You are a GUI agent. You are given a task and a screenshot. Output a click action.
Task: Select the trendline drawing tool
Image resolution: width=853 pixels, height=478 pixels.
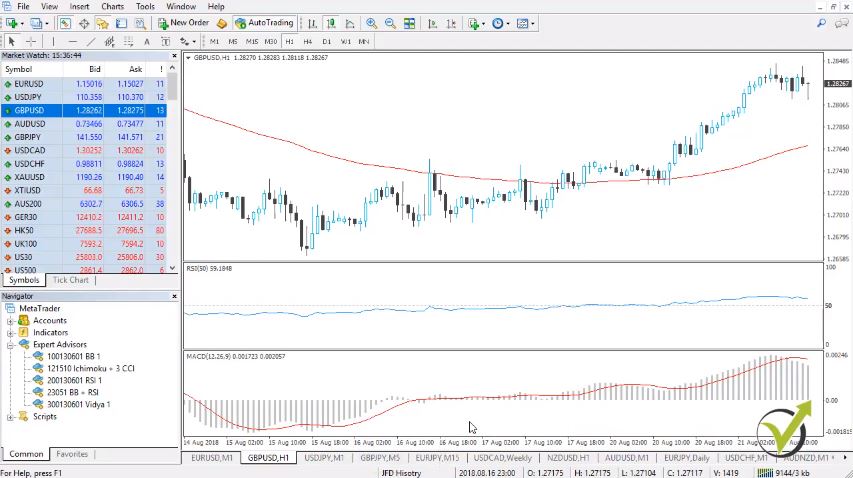tap(91, 41)
